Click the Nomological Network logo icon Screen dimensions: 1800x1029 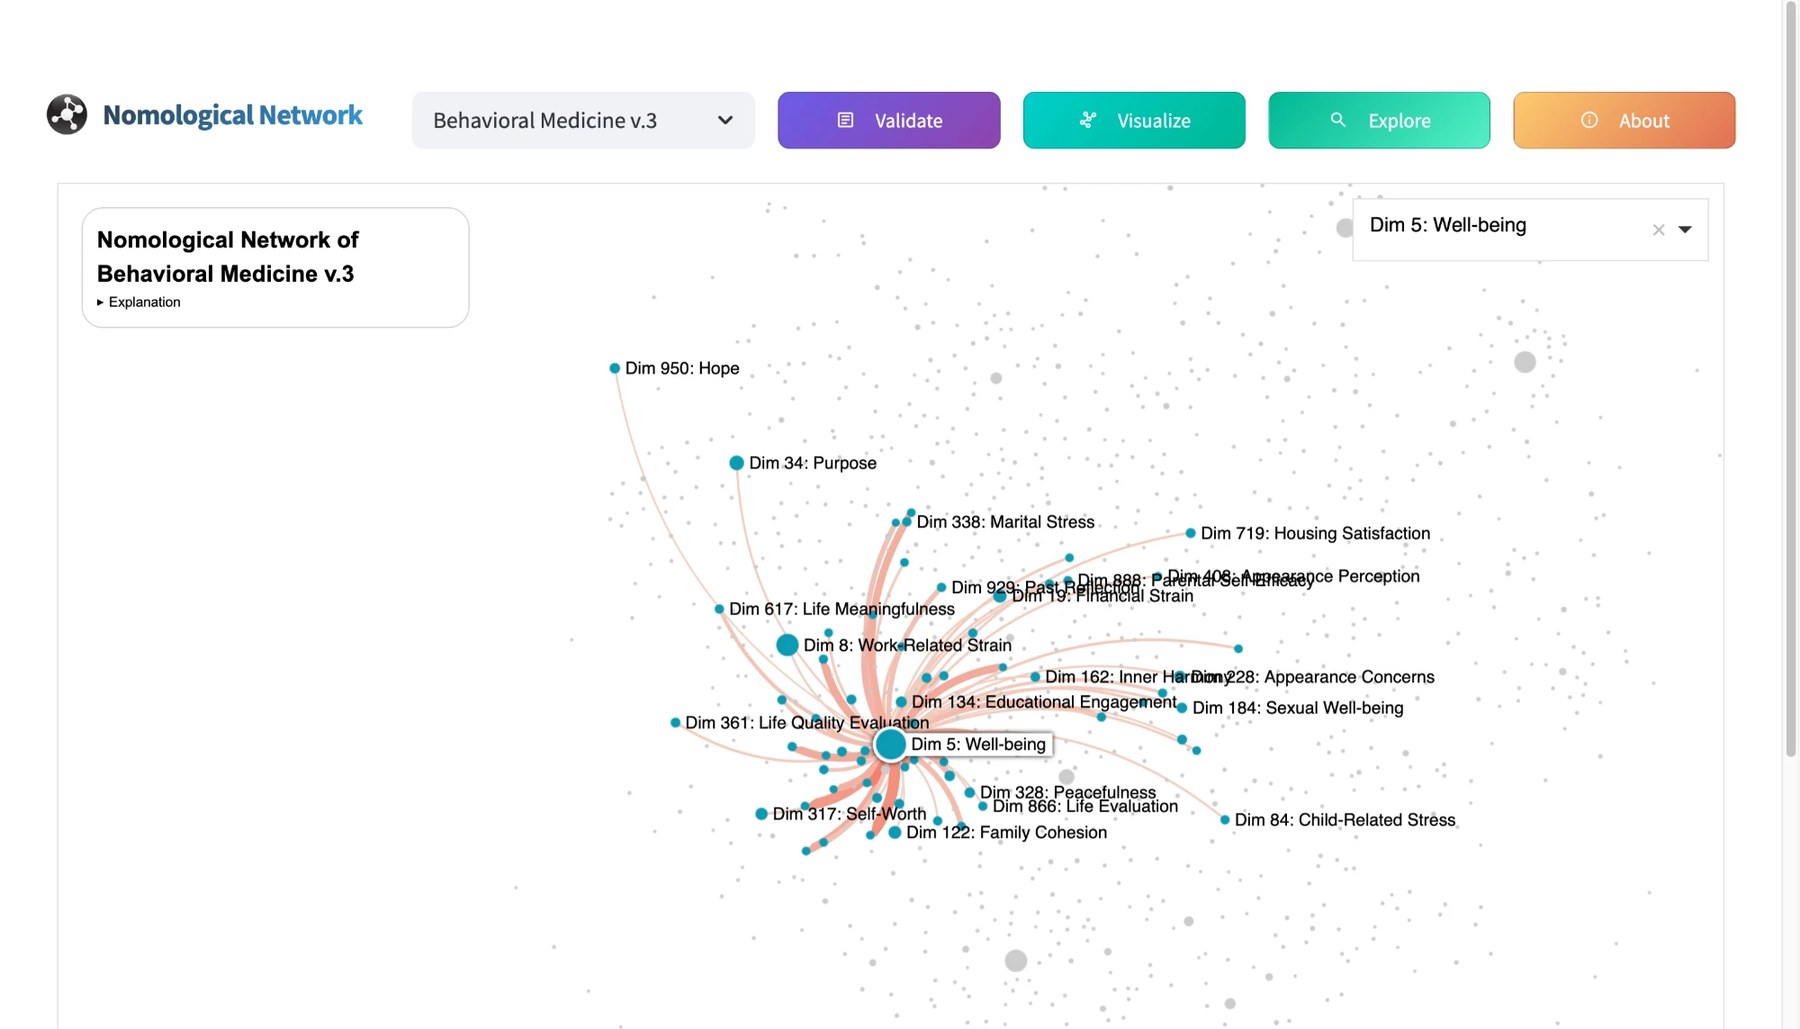(67, 114)
